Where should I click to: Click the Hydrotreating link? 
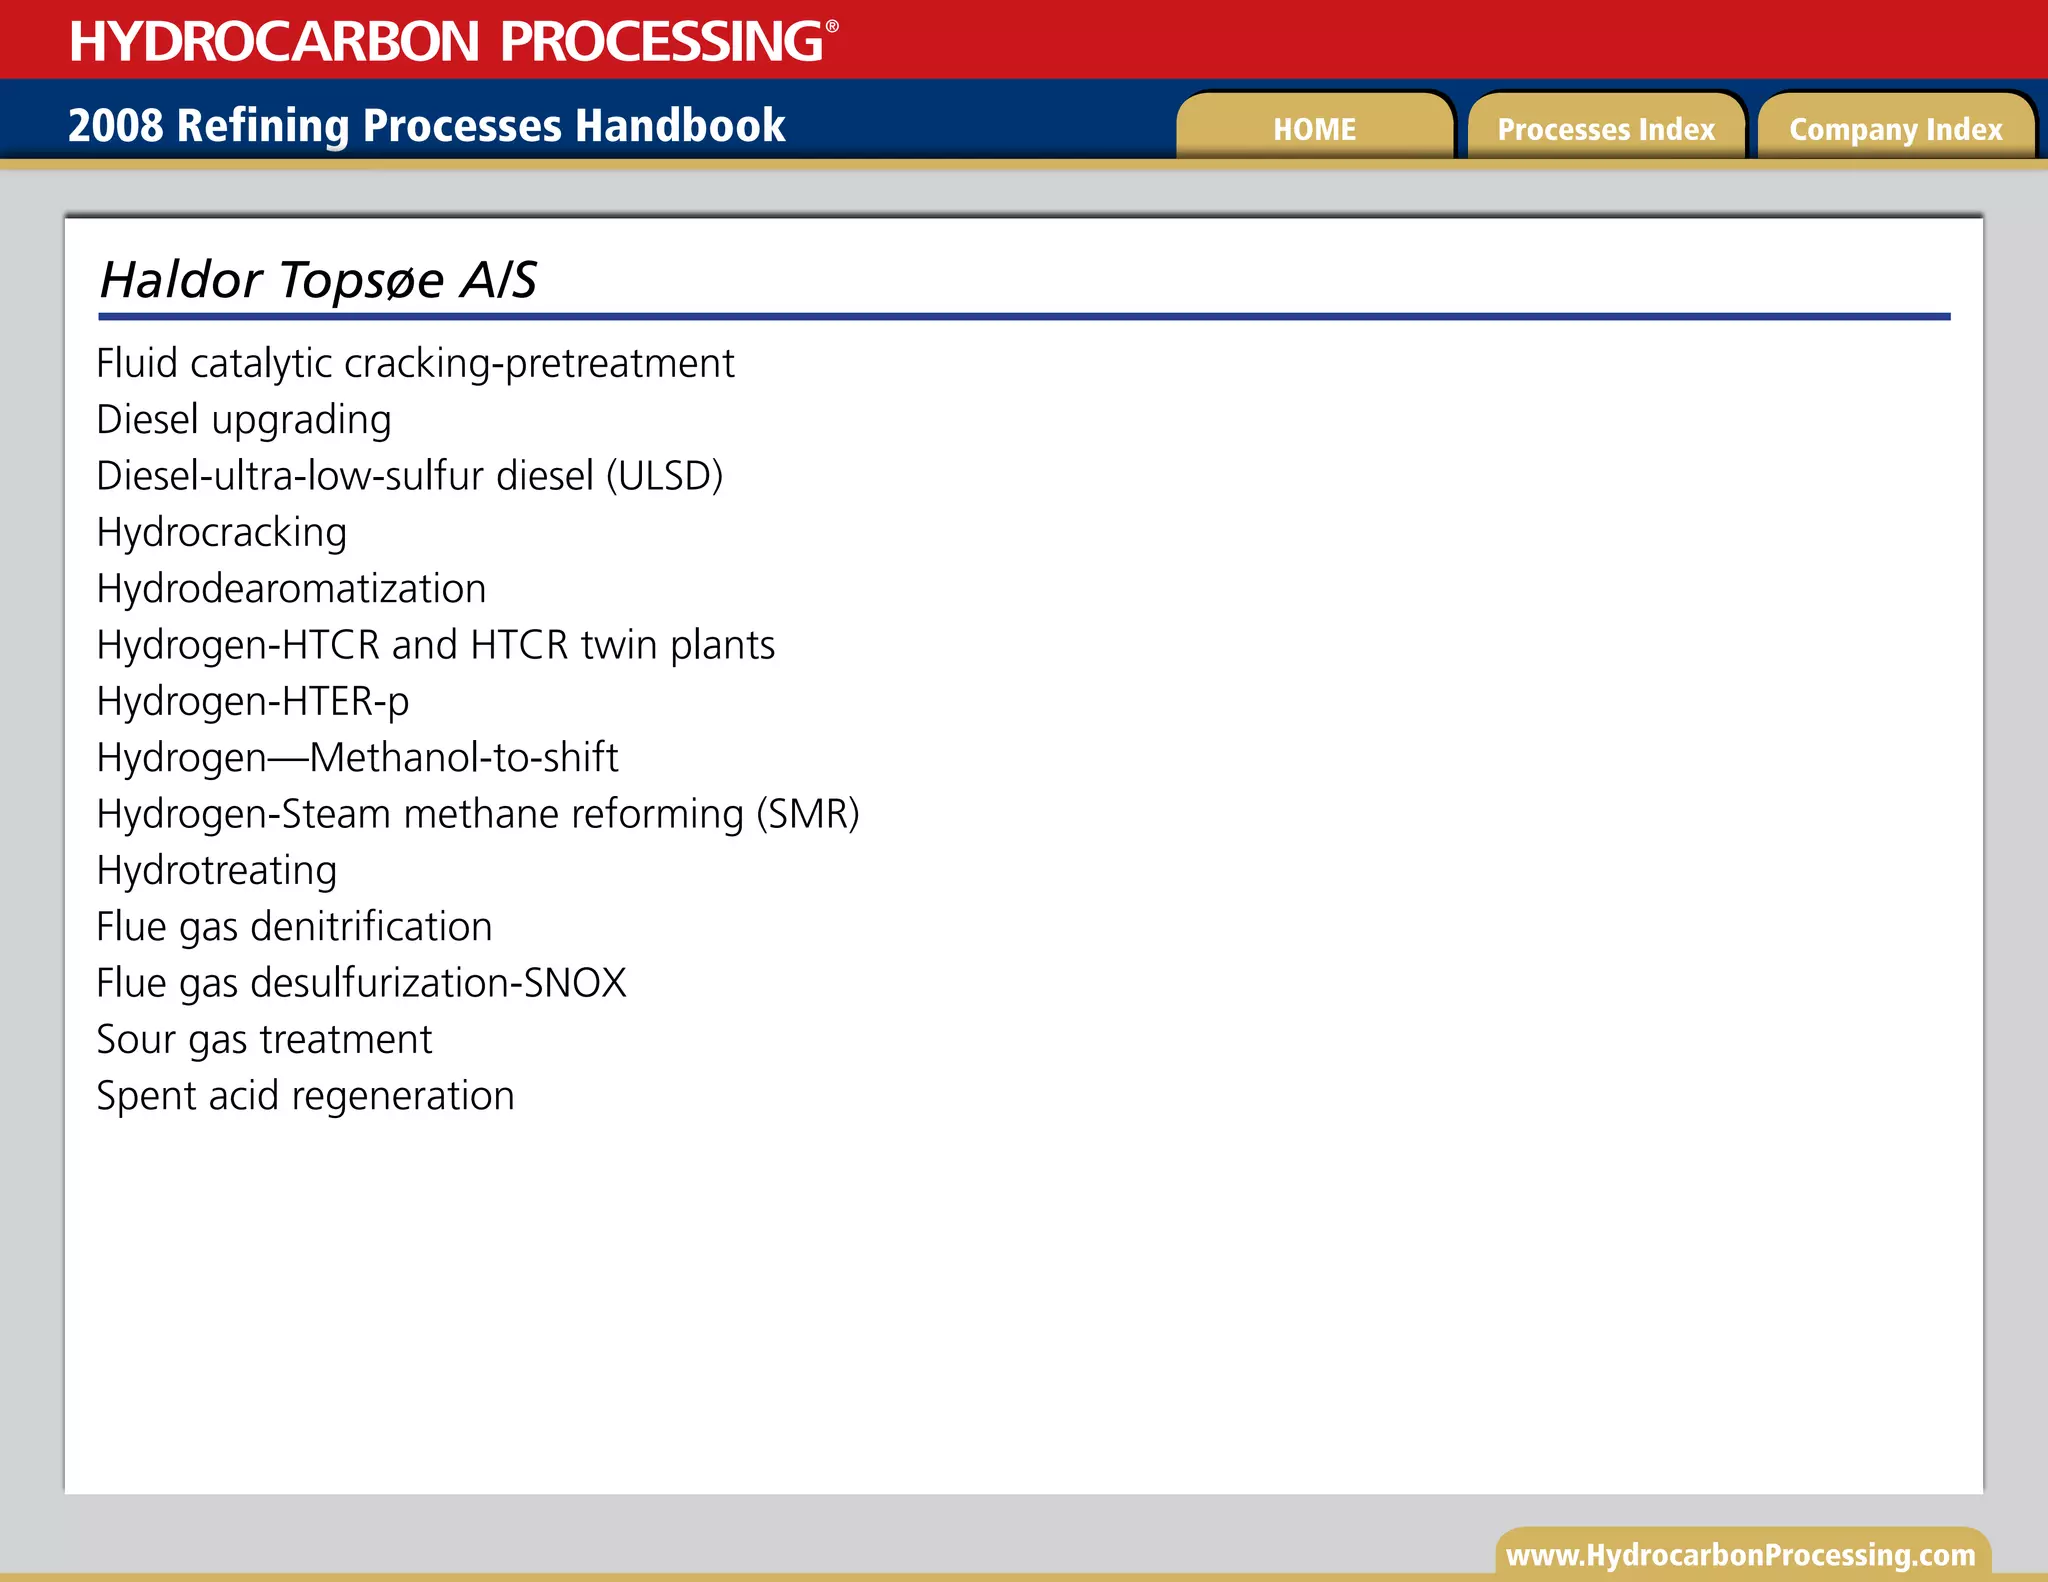click(x=217, y=870)
